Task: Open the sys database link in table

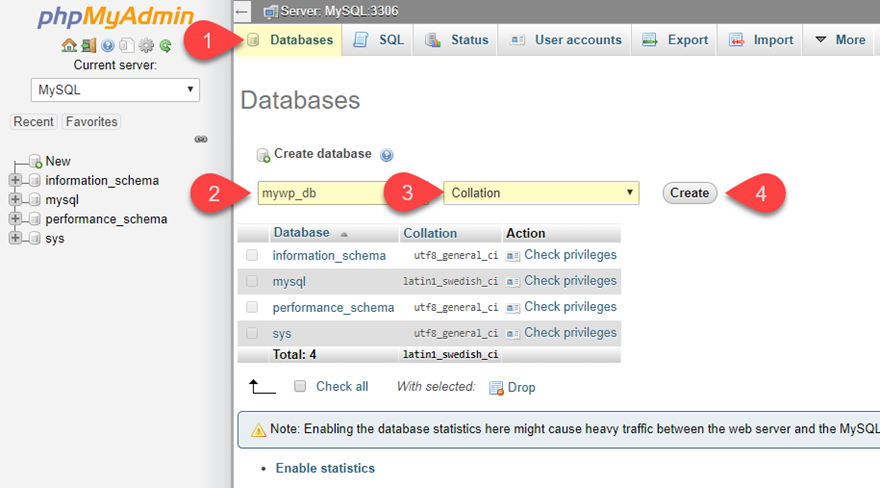Action: pos(282,334)
